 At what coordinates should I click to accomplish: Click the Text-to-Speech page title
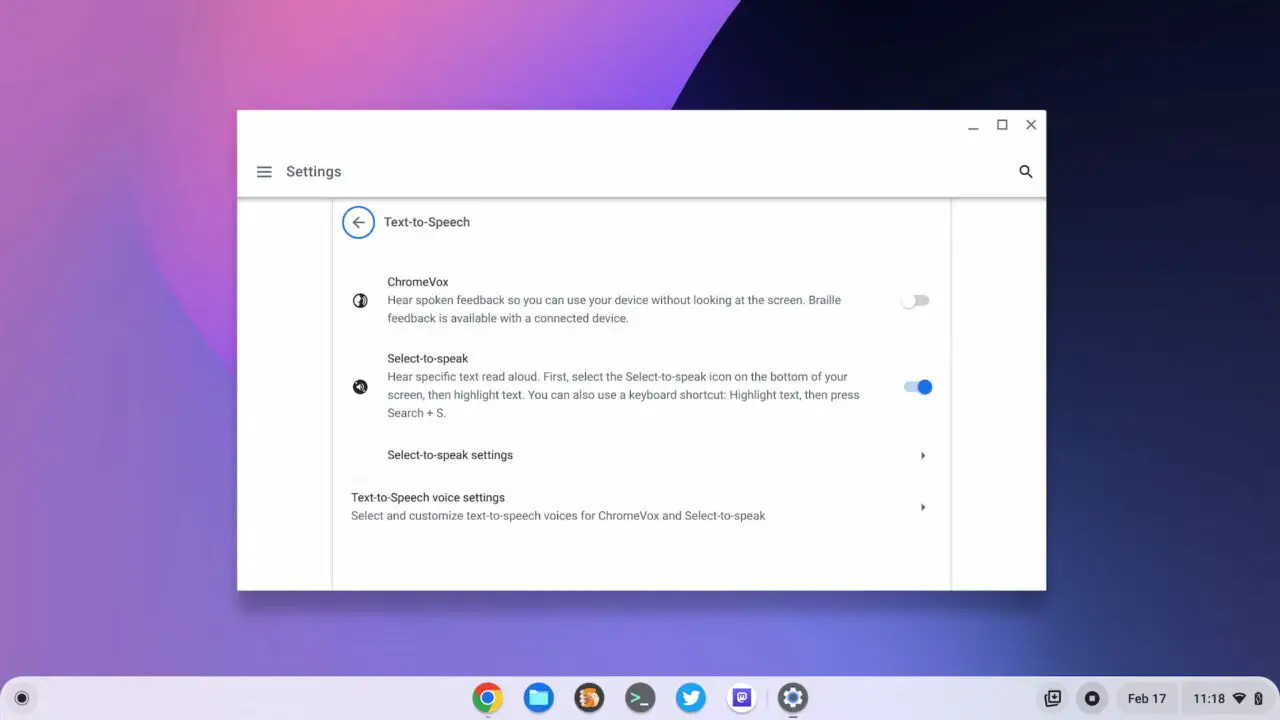tap(427, 222)
